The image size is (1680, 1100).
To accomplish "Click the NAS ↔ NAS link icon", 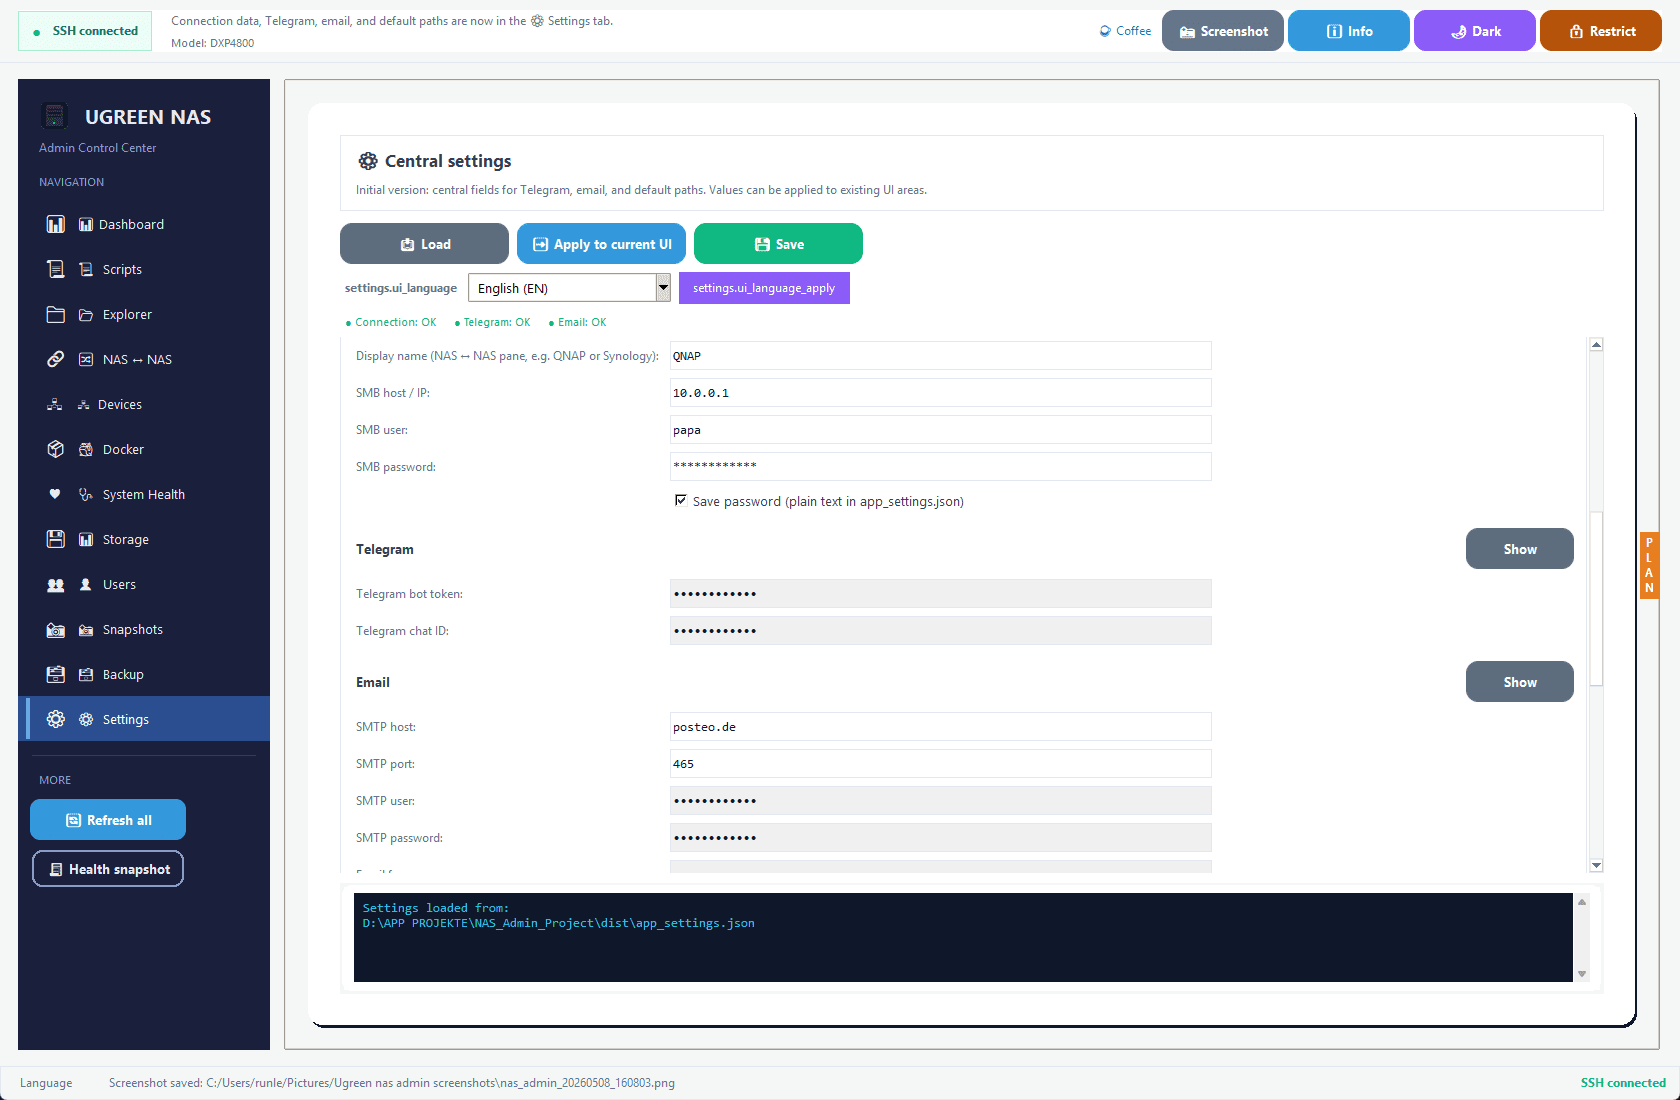I will (56, 359).
